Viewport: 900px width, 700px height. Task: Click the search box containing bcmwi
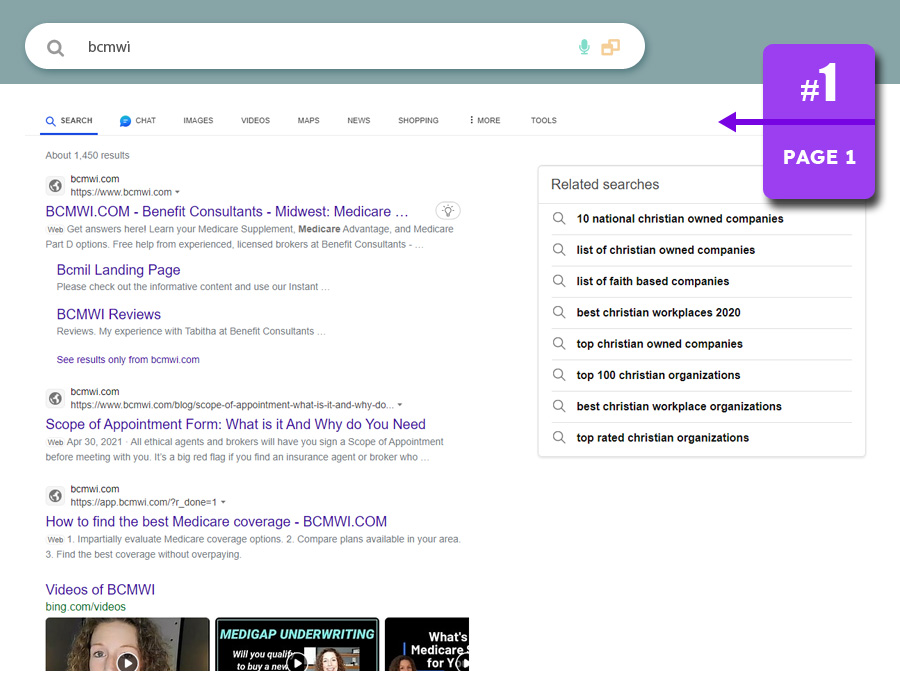[335, 46]
